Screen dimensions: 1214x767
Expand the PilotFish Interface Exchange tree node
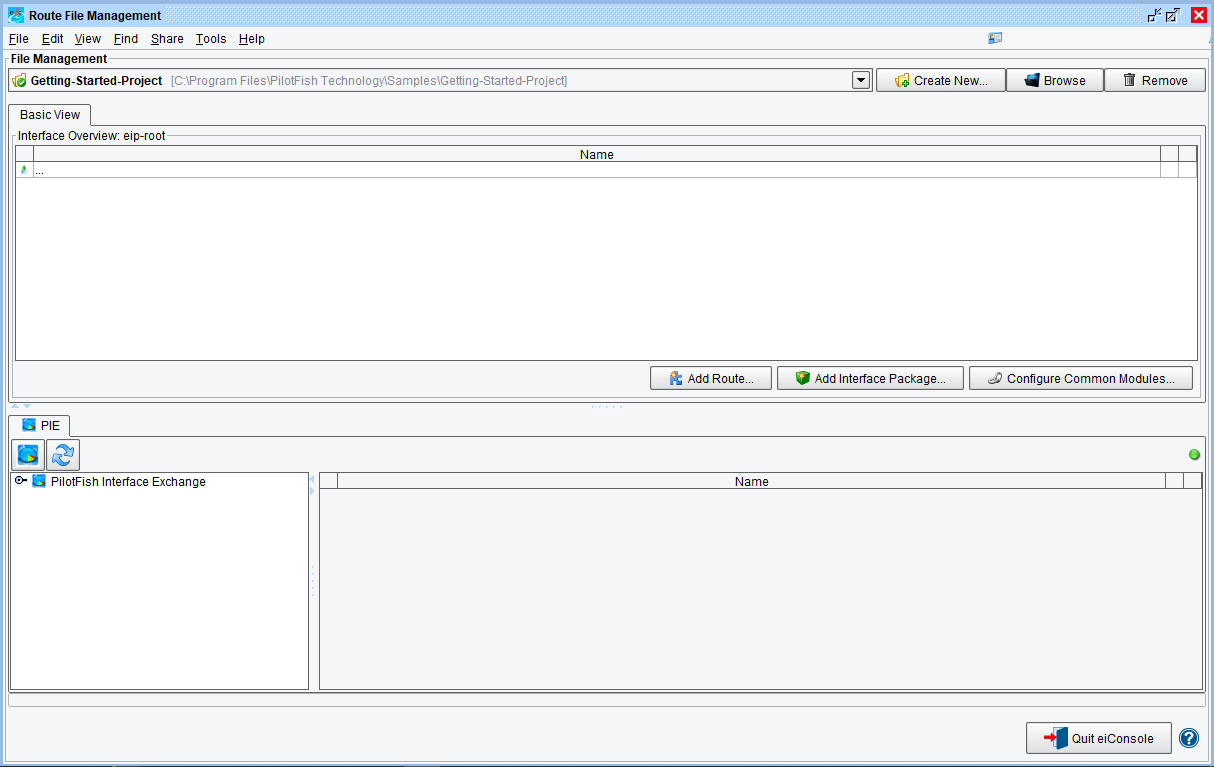[x=20, y=481]
